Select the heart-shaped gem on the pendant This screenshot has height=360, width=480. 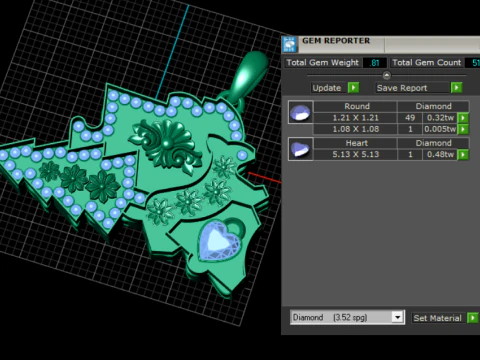219,241
